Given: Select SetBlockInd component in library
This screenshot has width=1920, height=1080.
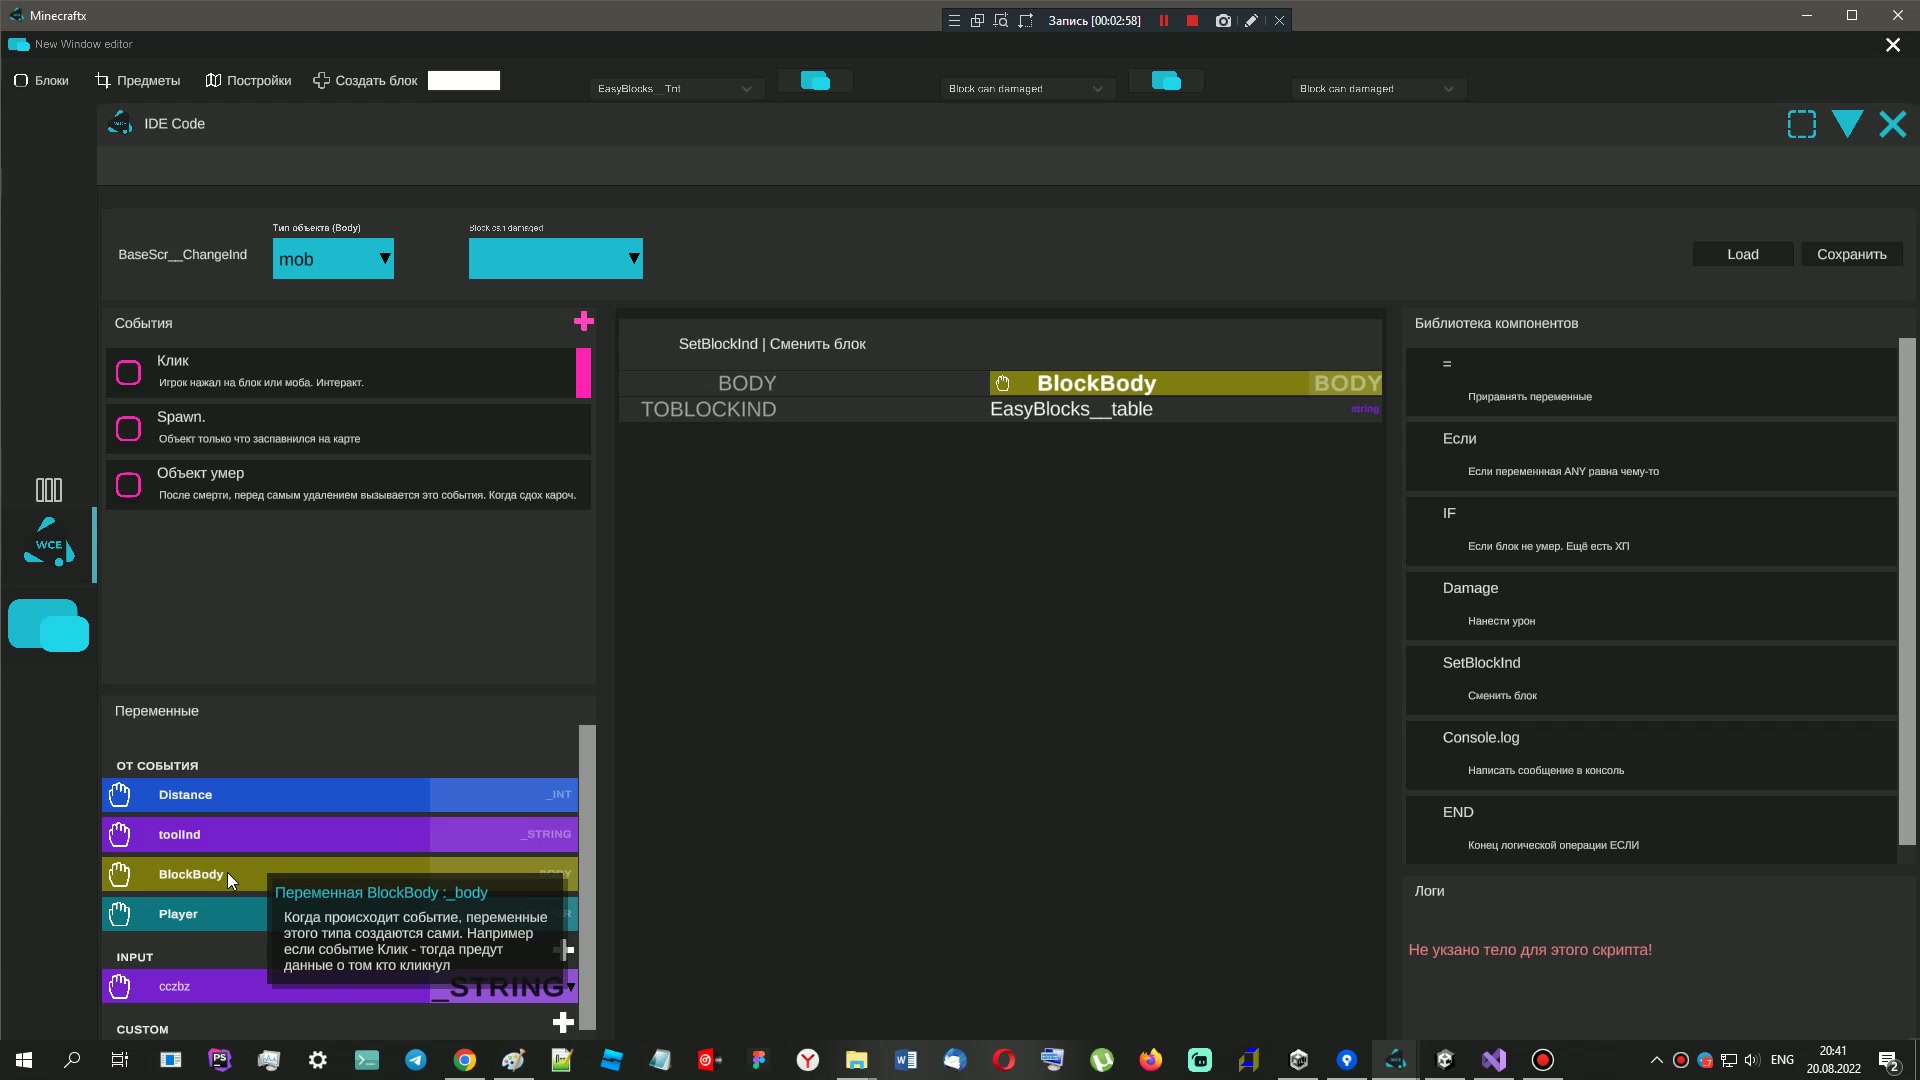Looking at the screenshot, I should (x=1650, y=679).
